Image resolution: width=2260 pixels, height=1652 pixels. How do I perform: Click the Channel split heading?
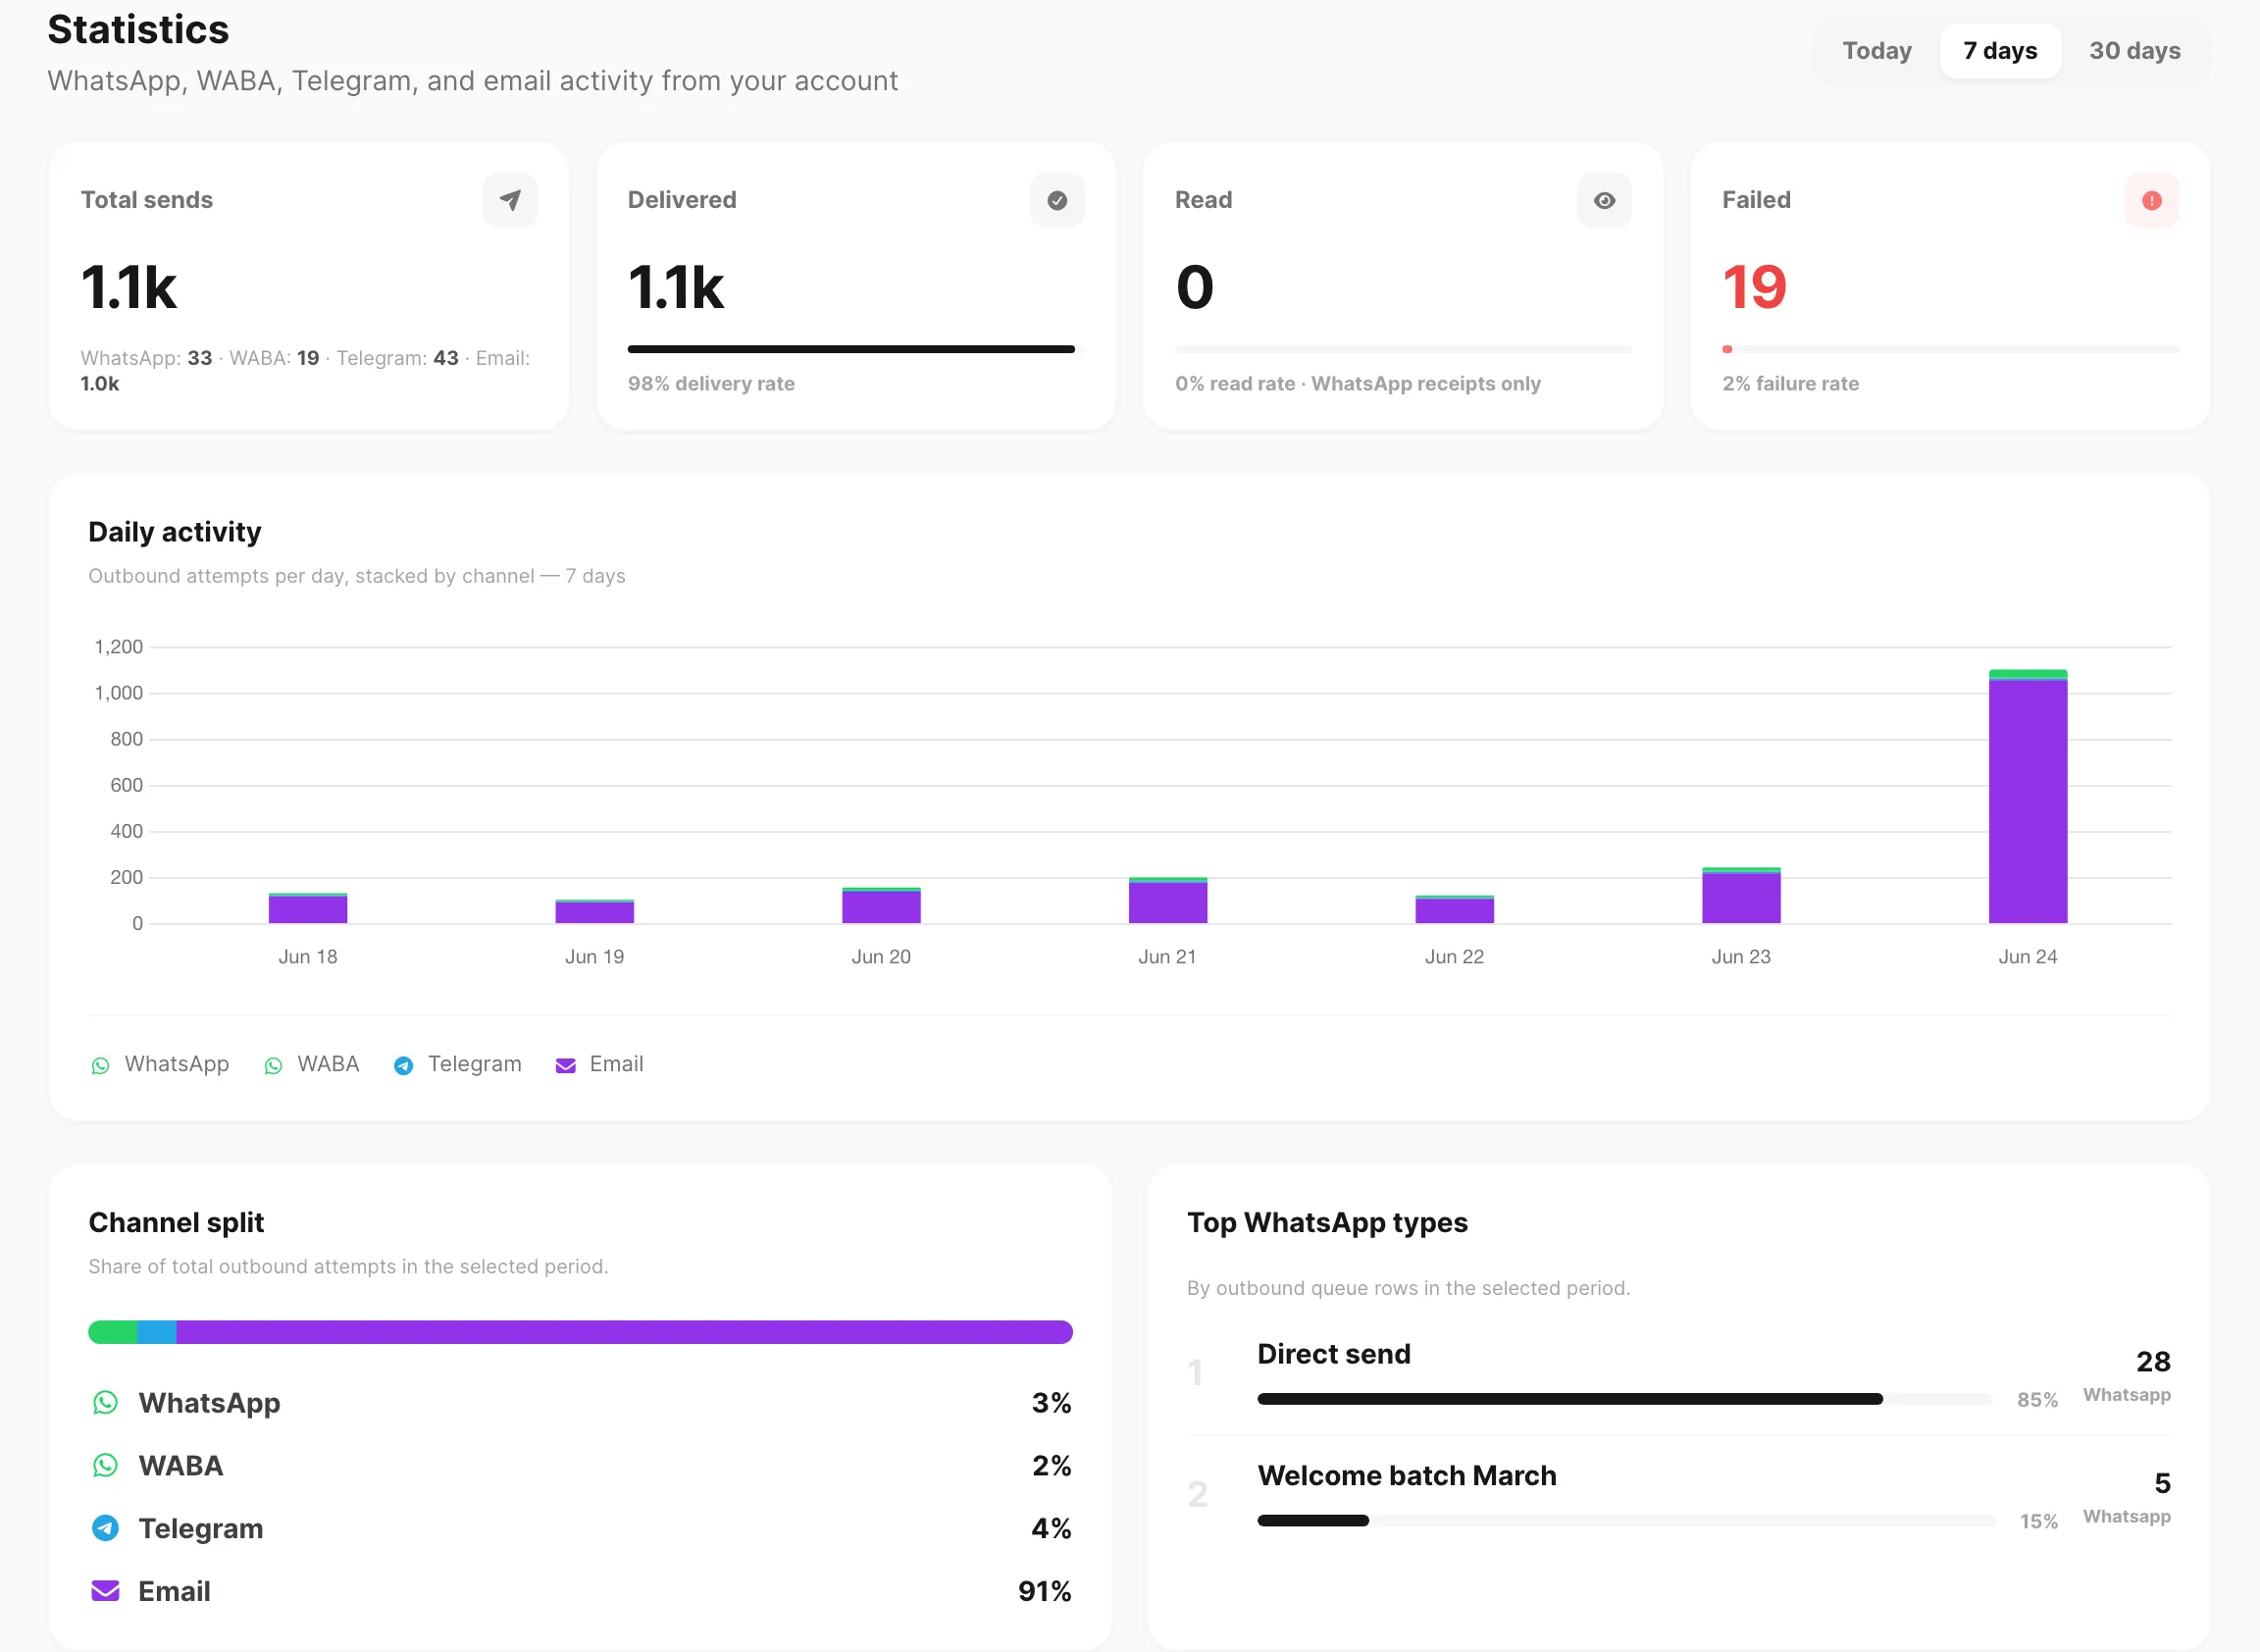(x=176, y=1222)
